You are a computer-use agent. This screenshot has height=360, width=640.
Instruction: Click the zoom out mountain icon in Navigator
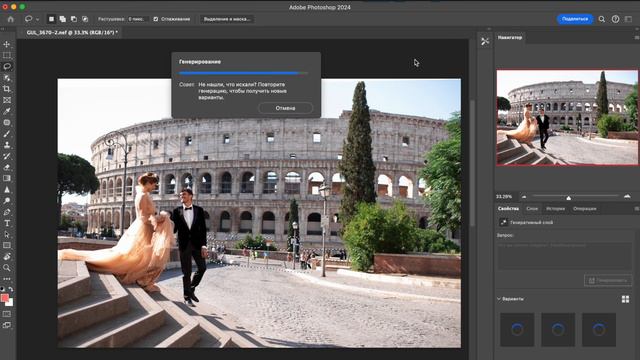click(x=524, y=197)
